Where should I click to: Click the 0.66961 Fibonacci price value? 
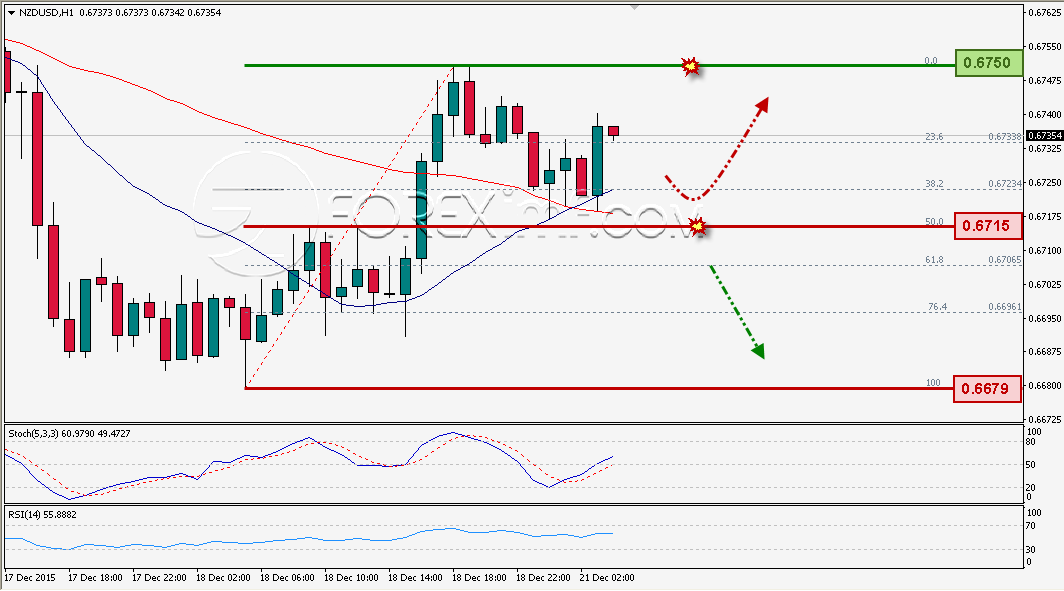[1005, 307]
